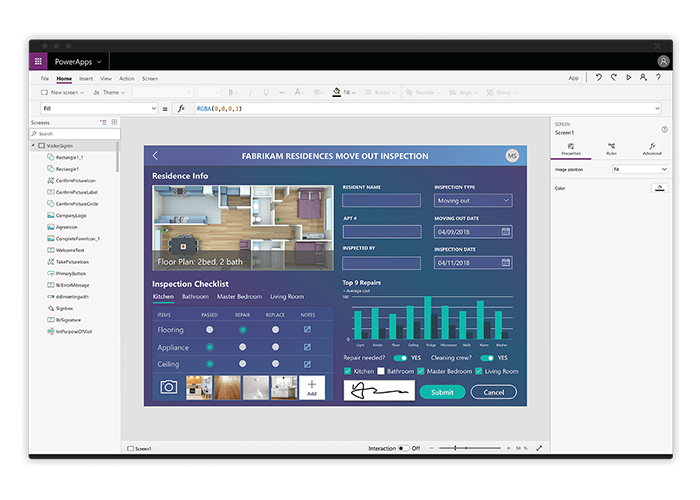
Task: Open the Insert menu
Action: click(x=86, y=78)
